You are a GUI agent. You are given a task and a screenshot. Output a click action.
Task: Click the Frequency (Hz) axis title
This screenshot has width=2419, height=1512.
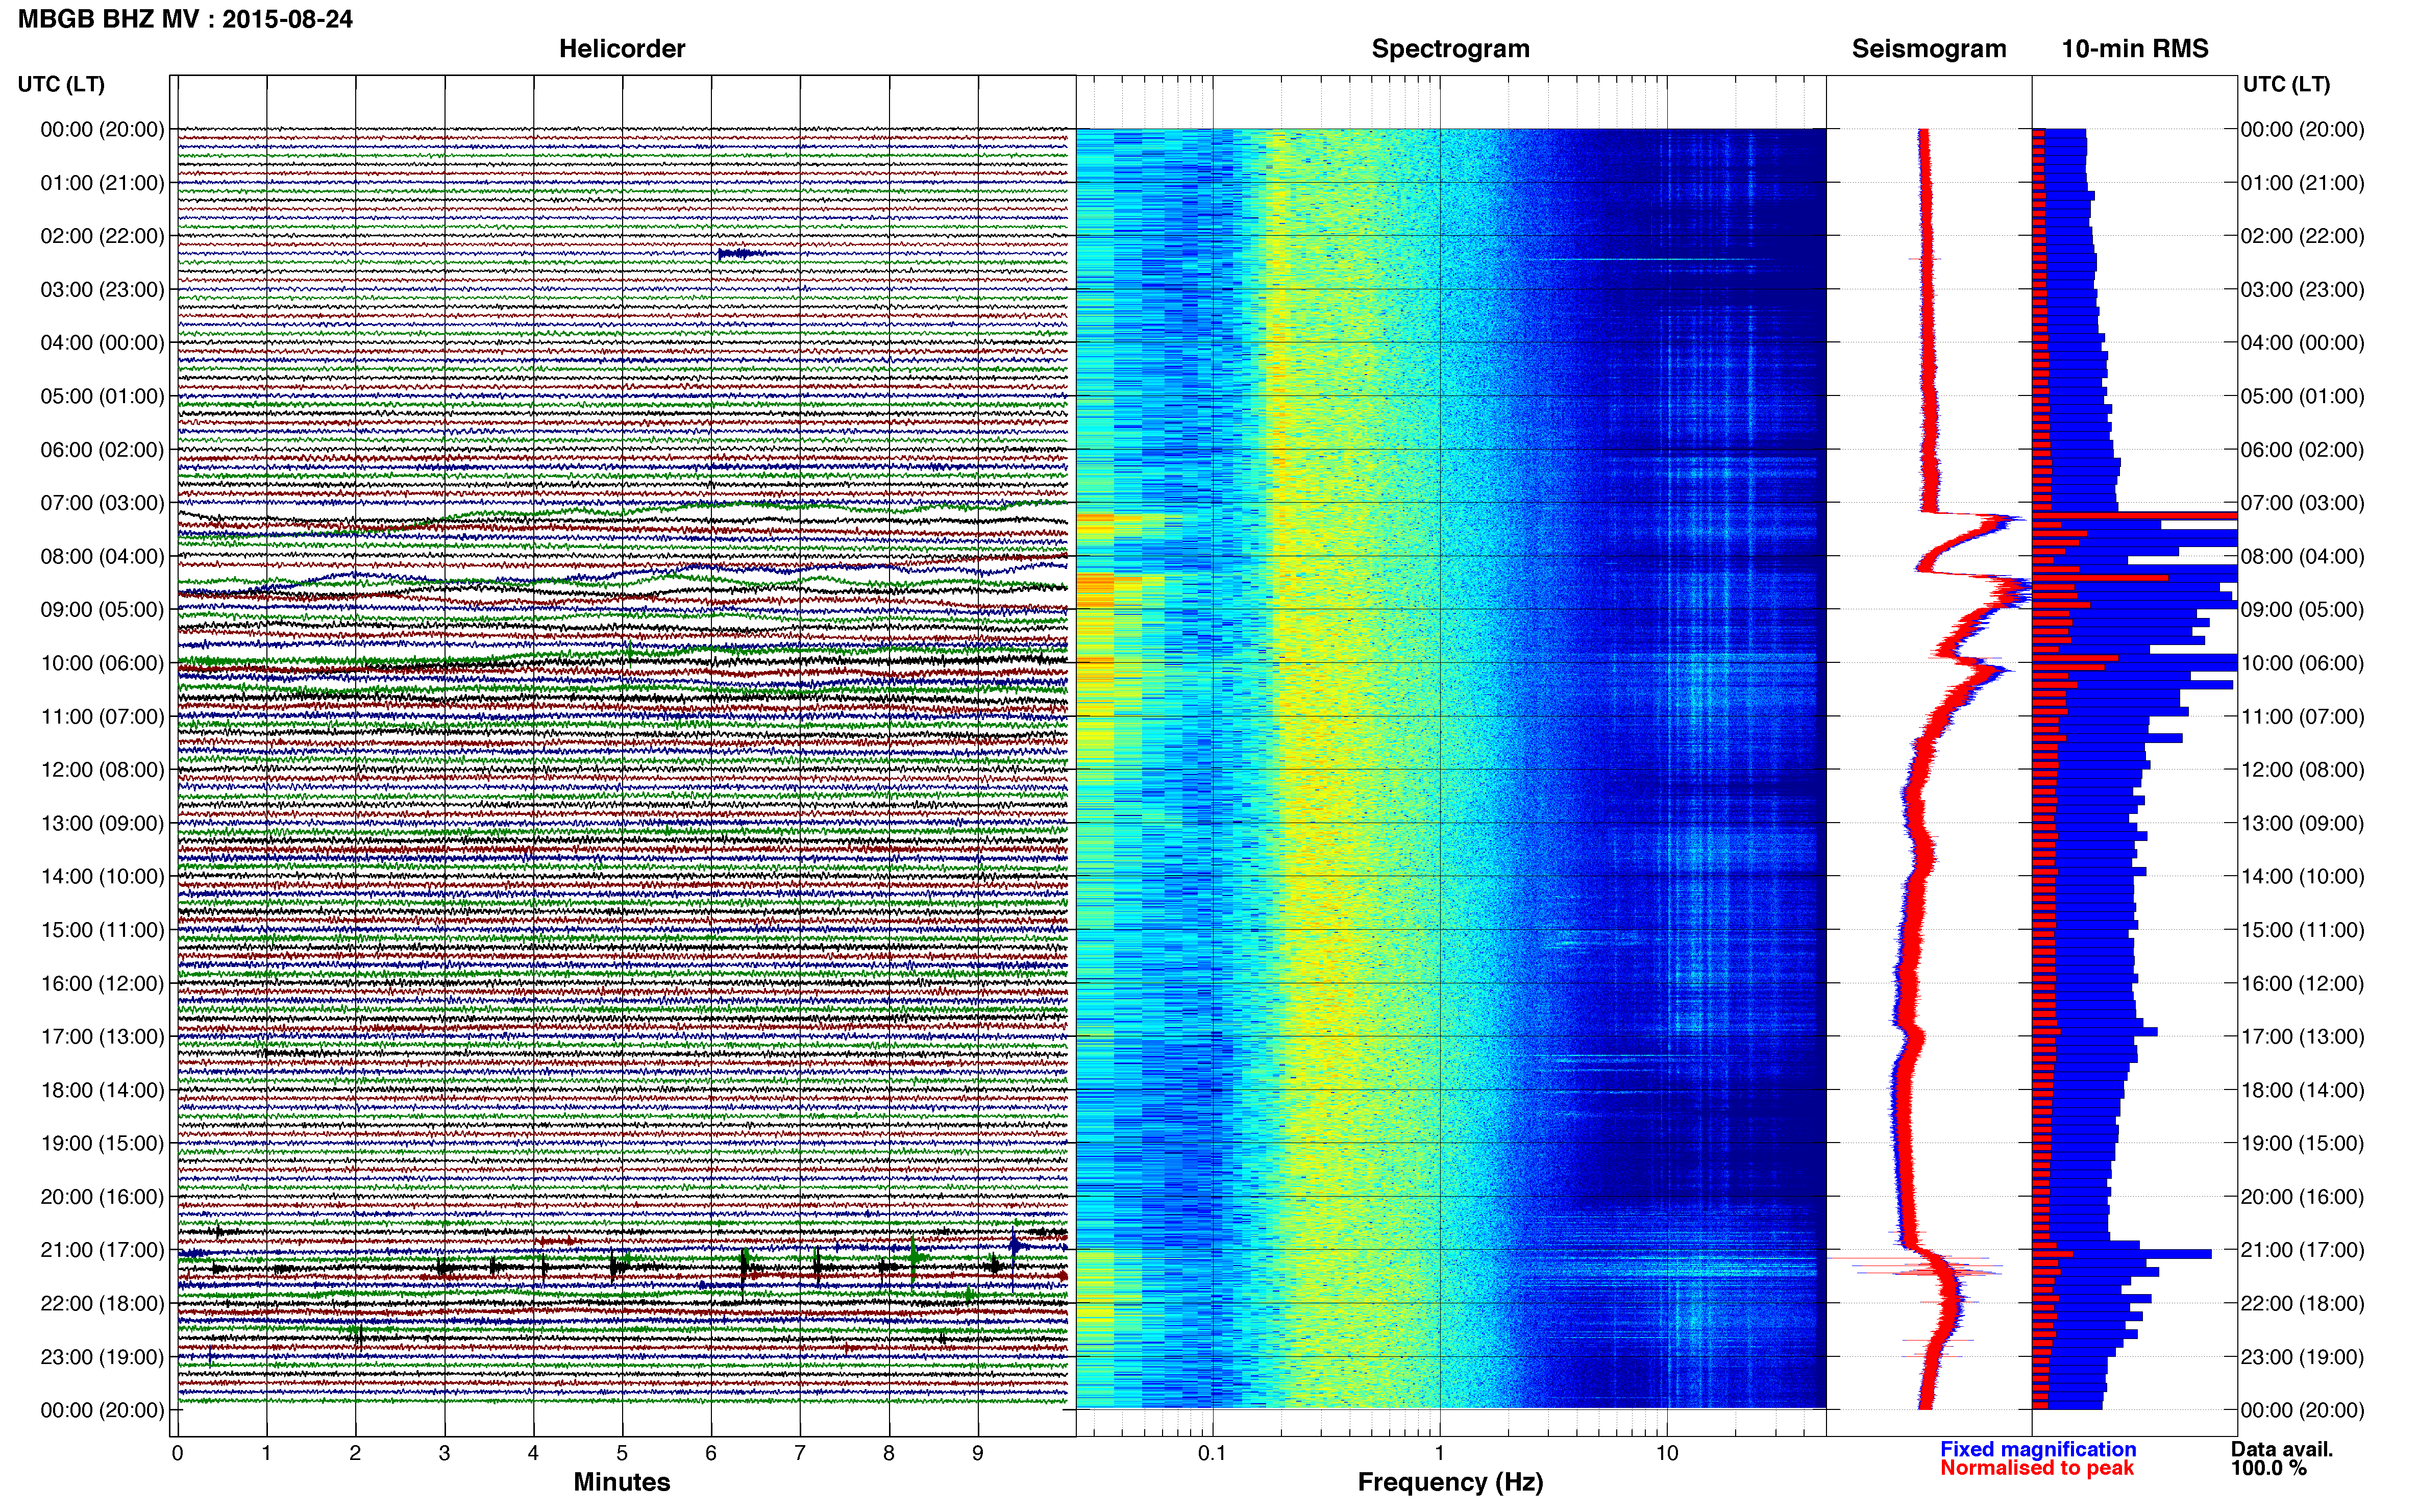tap(1450, 1482)
